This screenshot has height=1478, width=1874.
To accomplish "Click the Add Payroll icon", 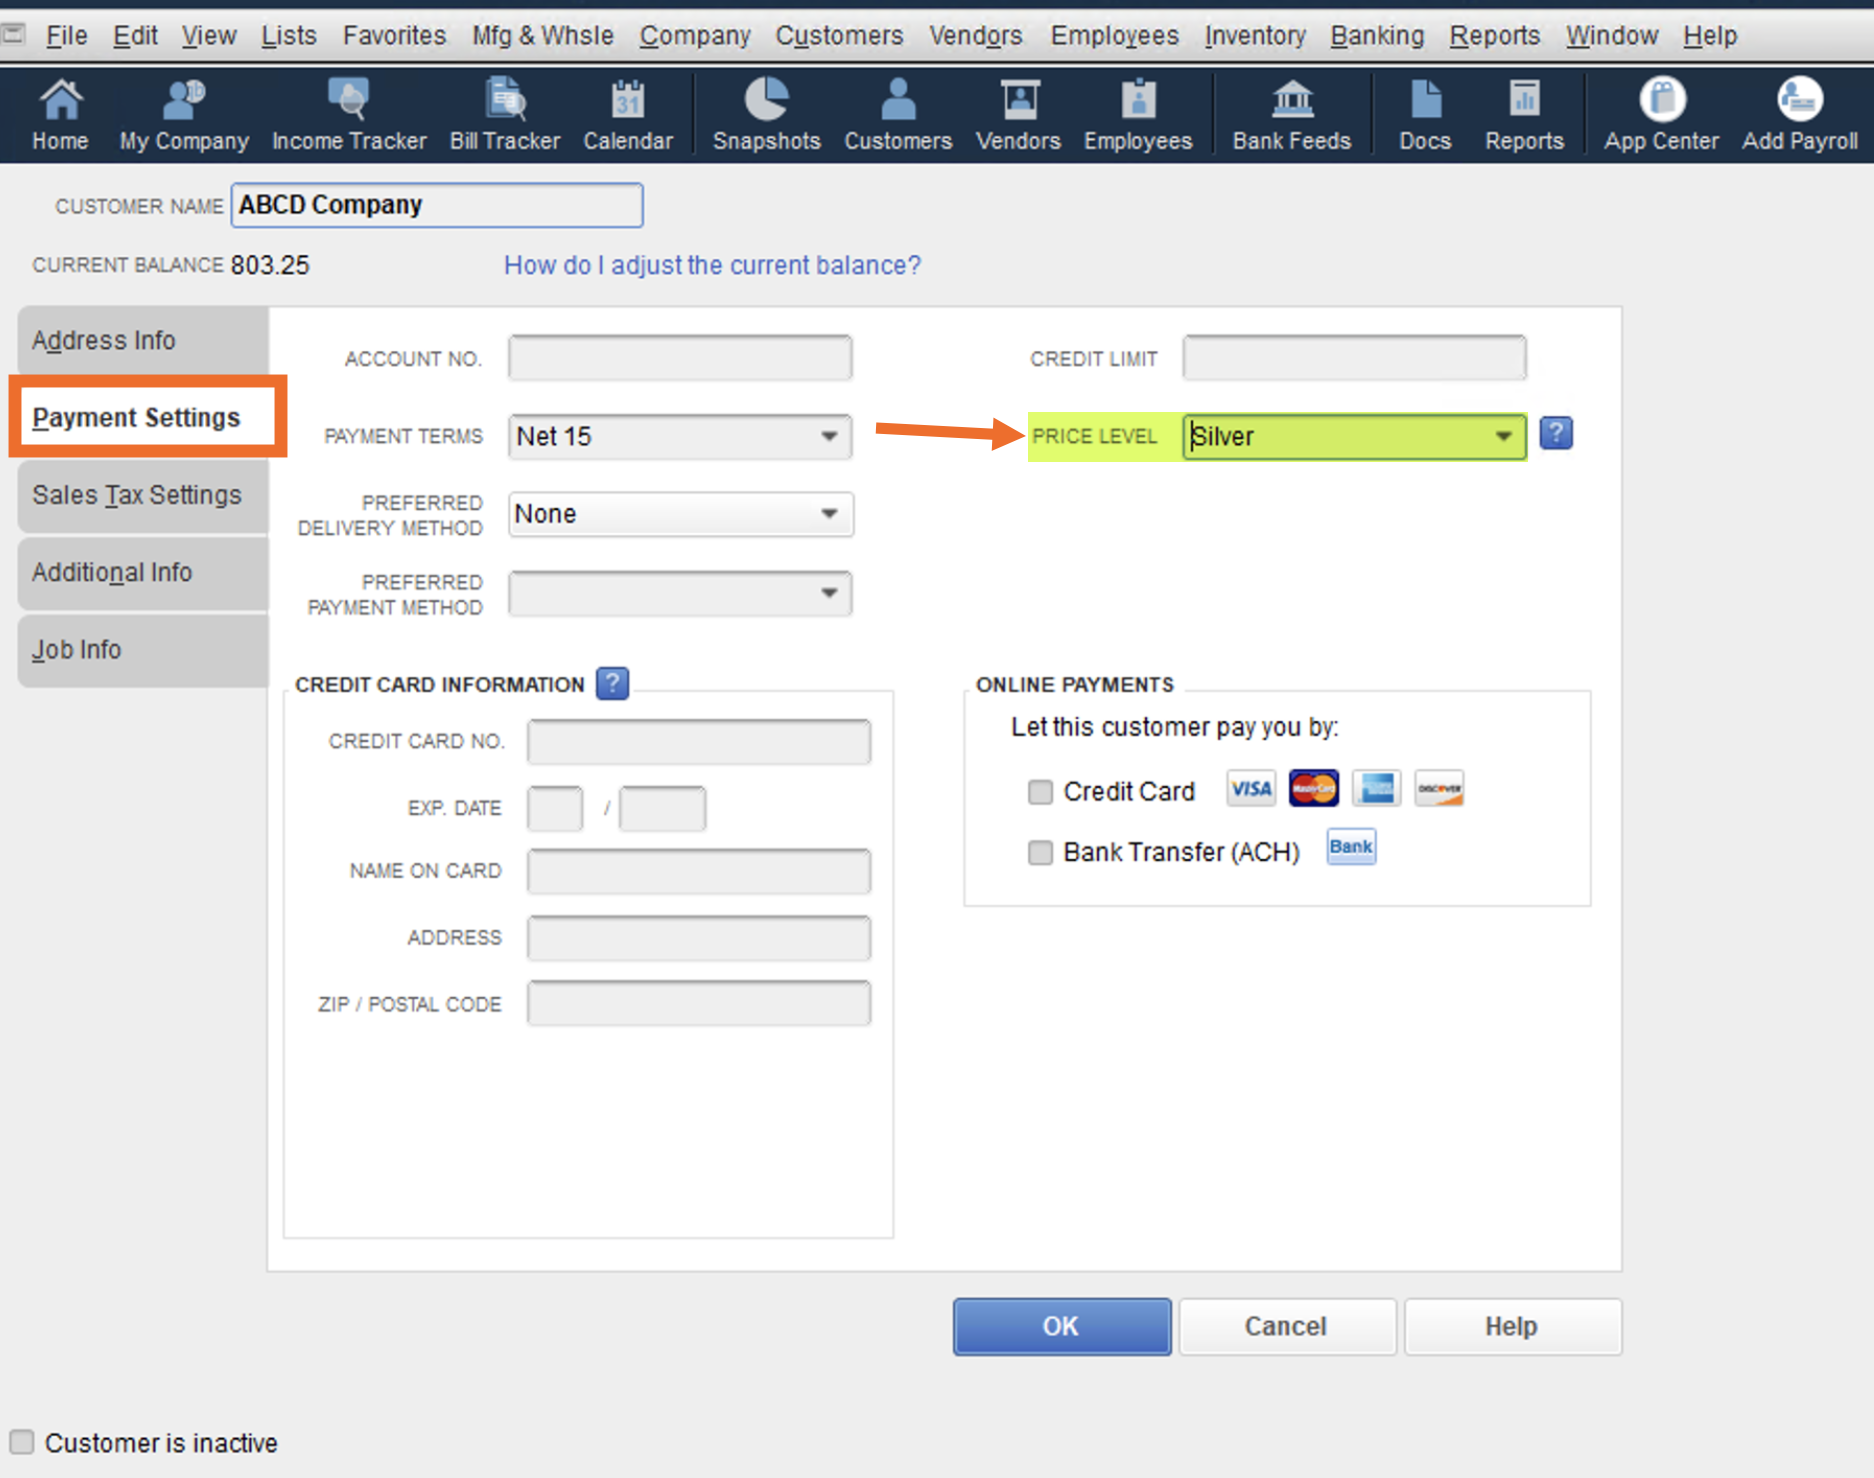I will (x=1799, y=114).
